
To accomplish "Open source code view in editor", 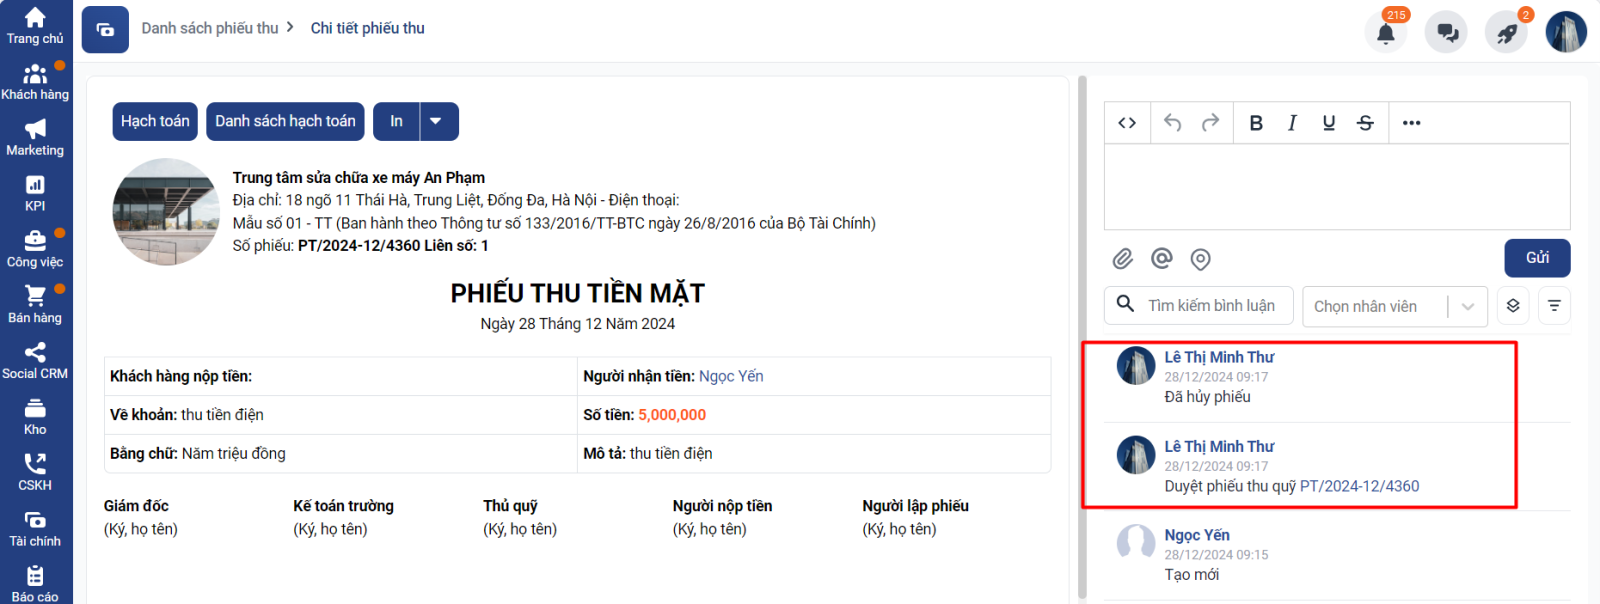I will [x=1127, y=123].
